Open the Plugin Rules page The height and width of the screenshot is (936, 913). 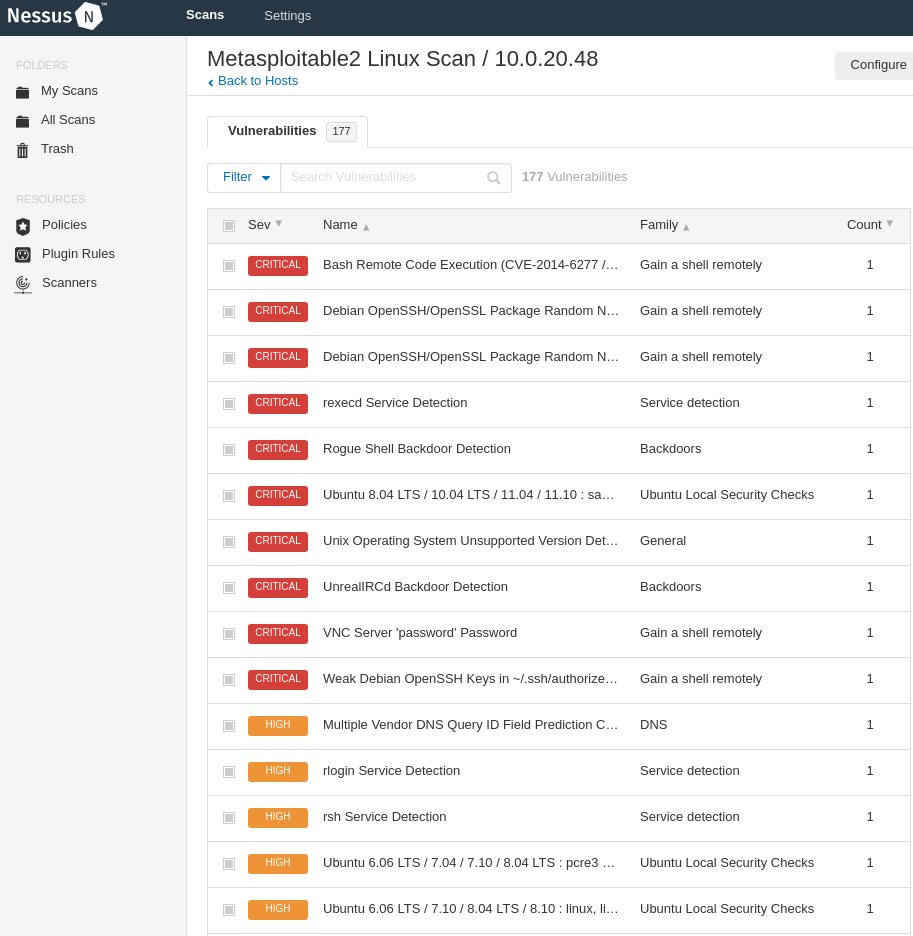point(78,254)
